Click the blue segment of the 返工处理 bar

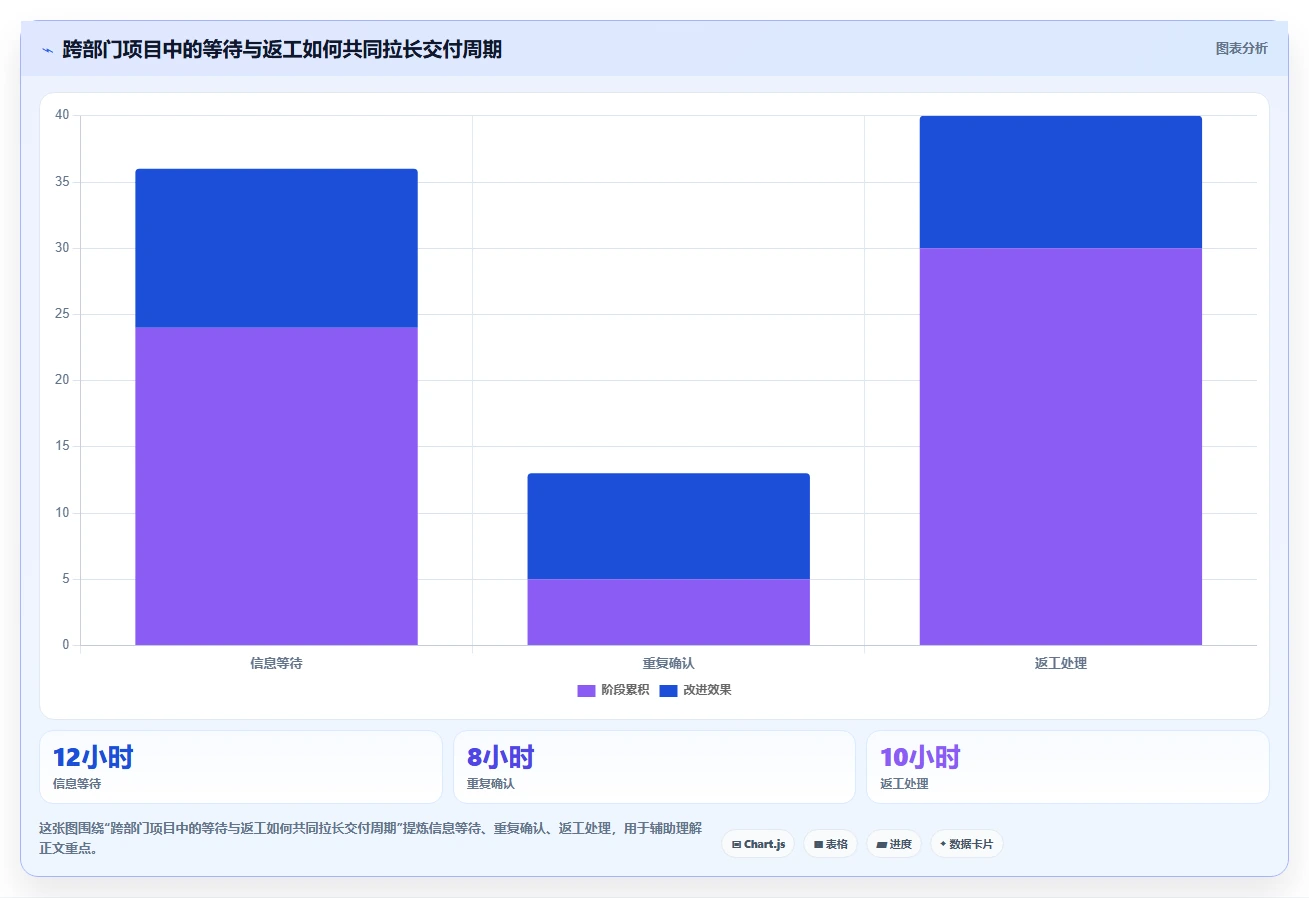tap(1060, 182)
